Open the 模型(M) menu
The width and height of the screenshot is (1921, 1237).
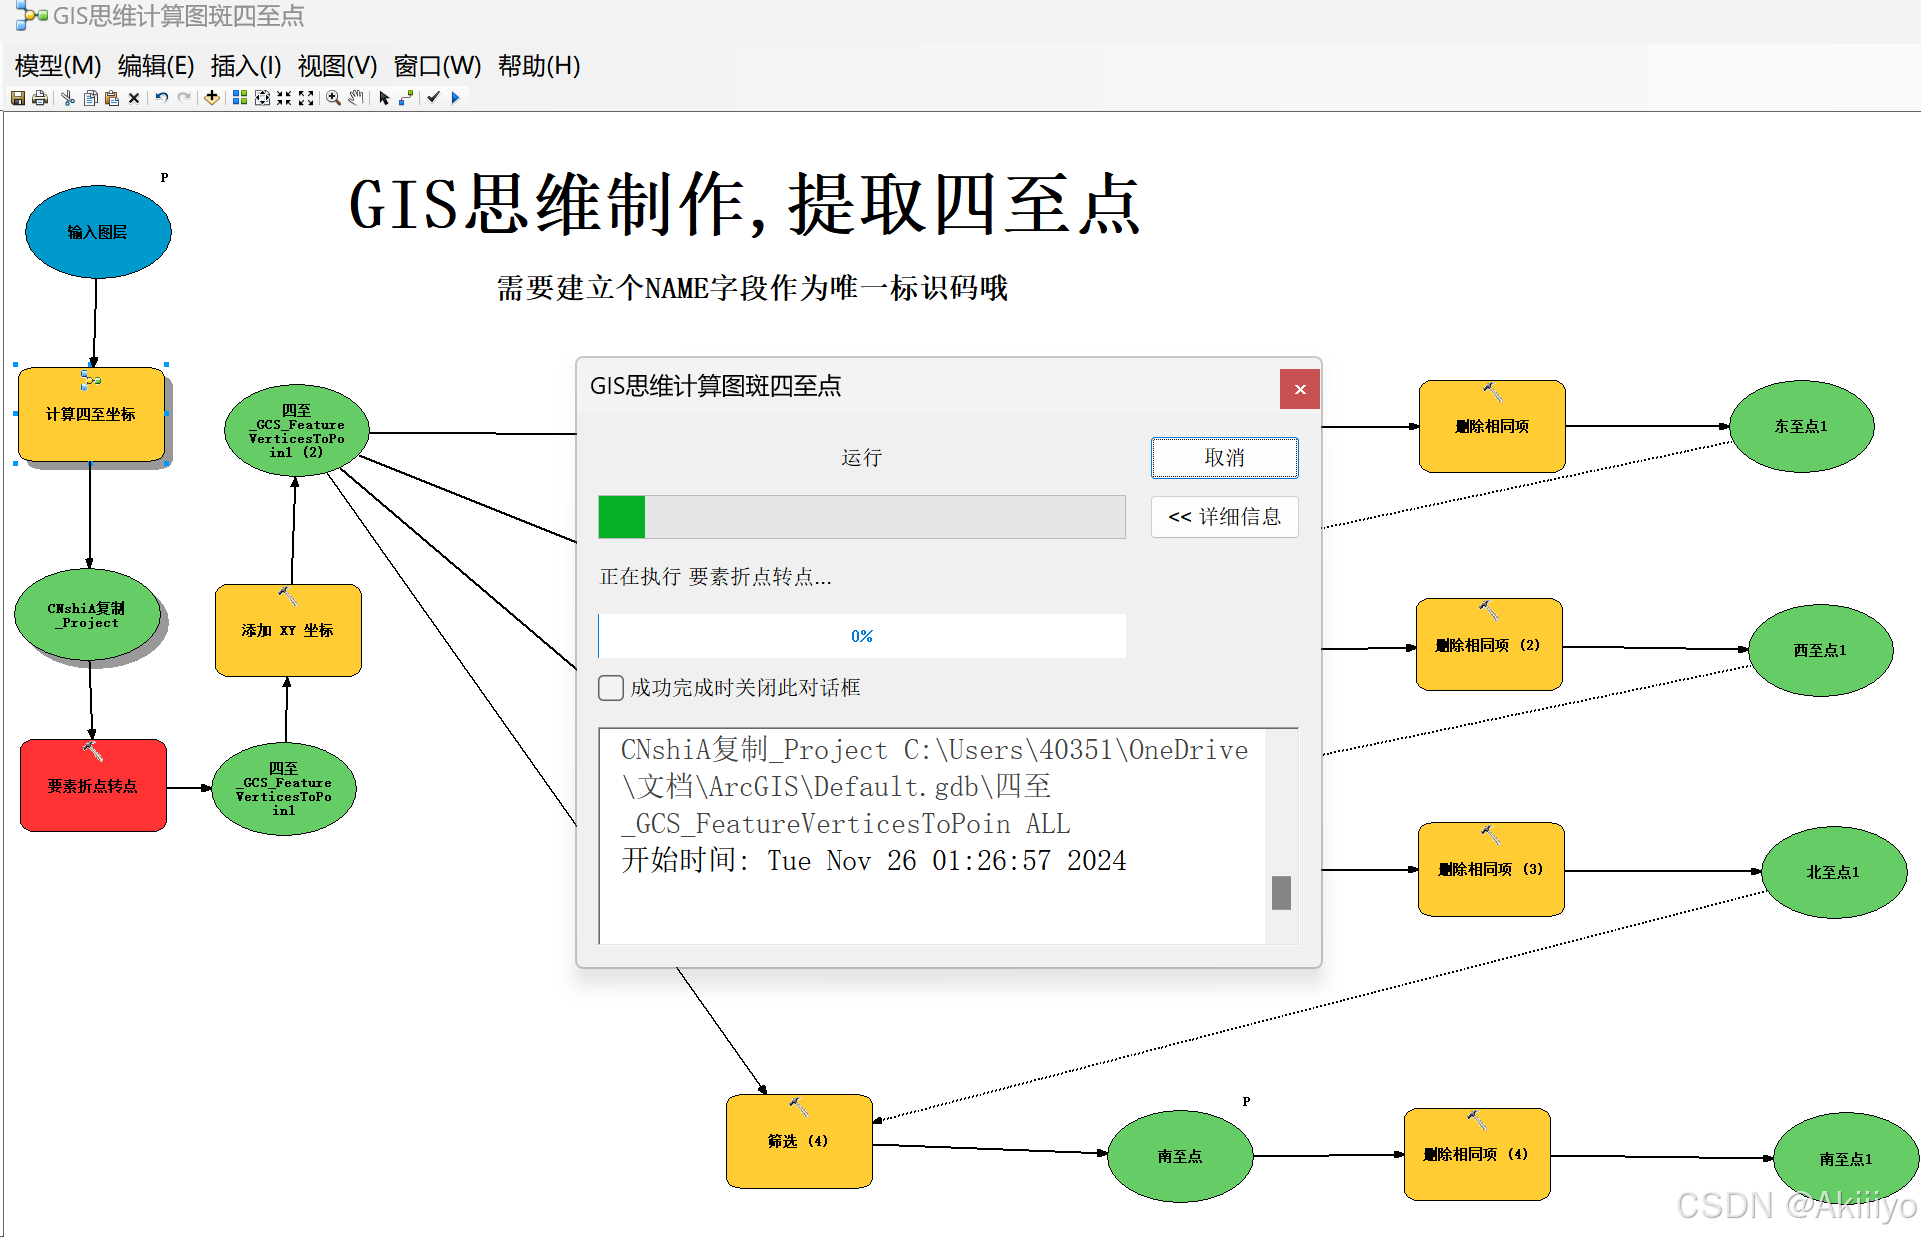pos(58,66)
